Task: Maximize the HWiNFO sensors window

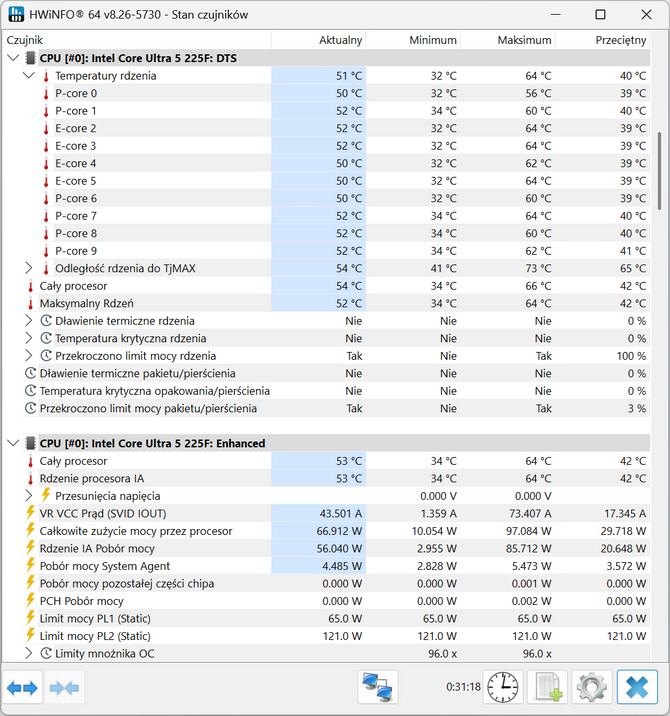Action: 601,15
